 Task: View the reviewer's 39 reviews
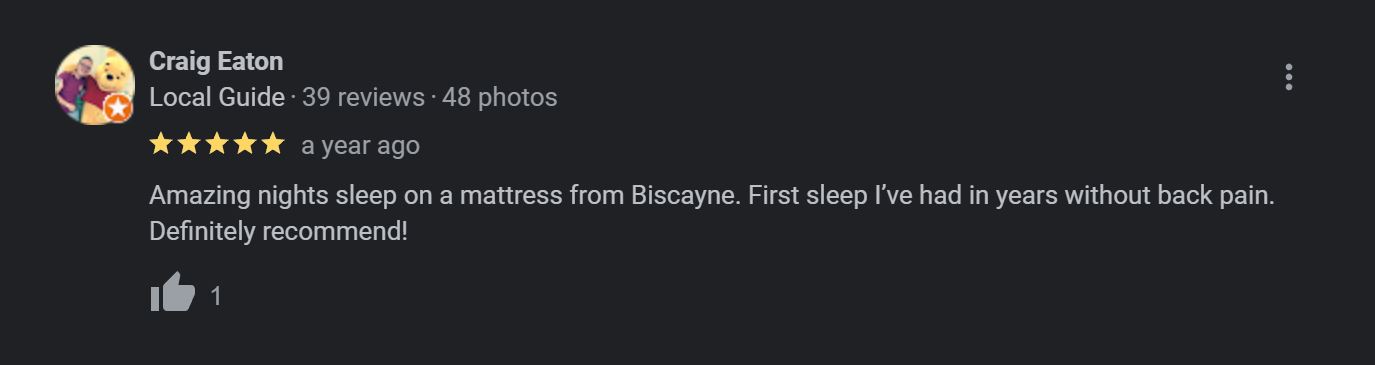pos(363,97)
